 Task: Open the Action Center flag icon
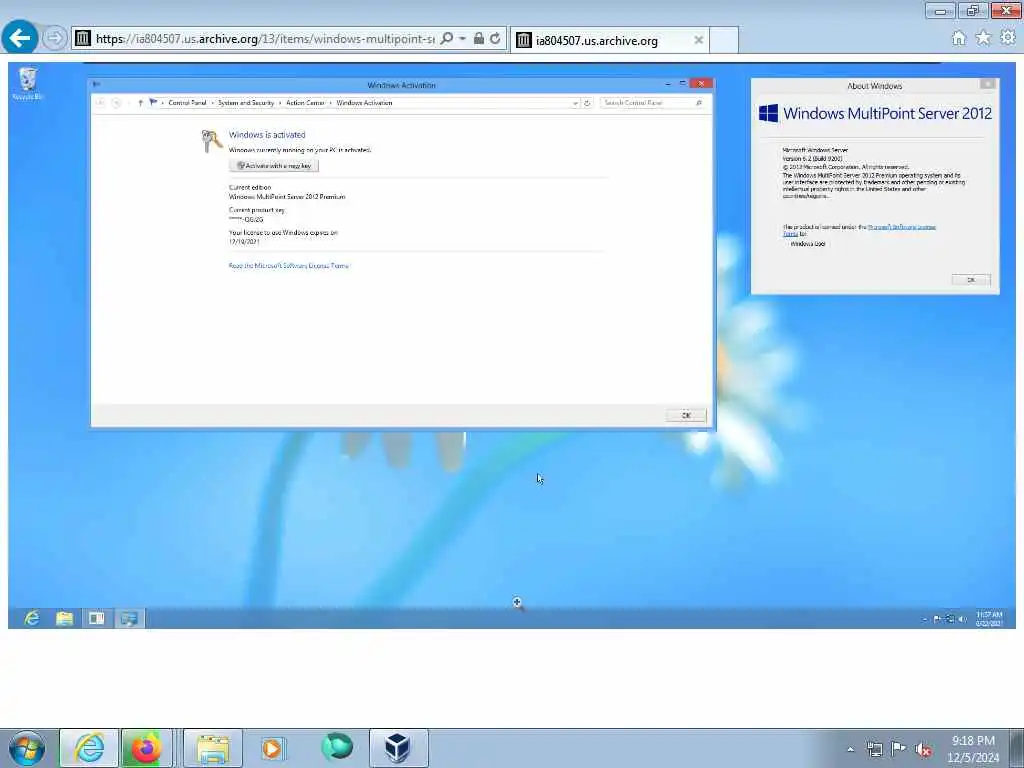pyautogui.click(x=899, y=749)
